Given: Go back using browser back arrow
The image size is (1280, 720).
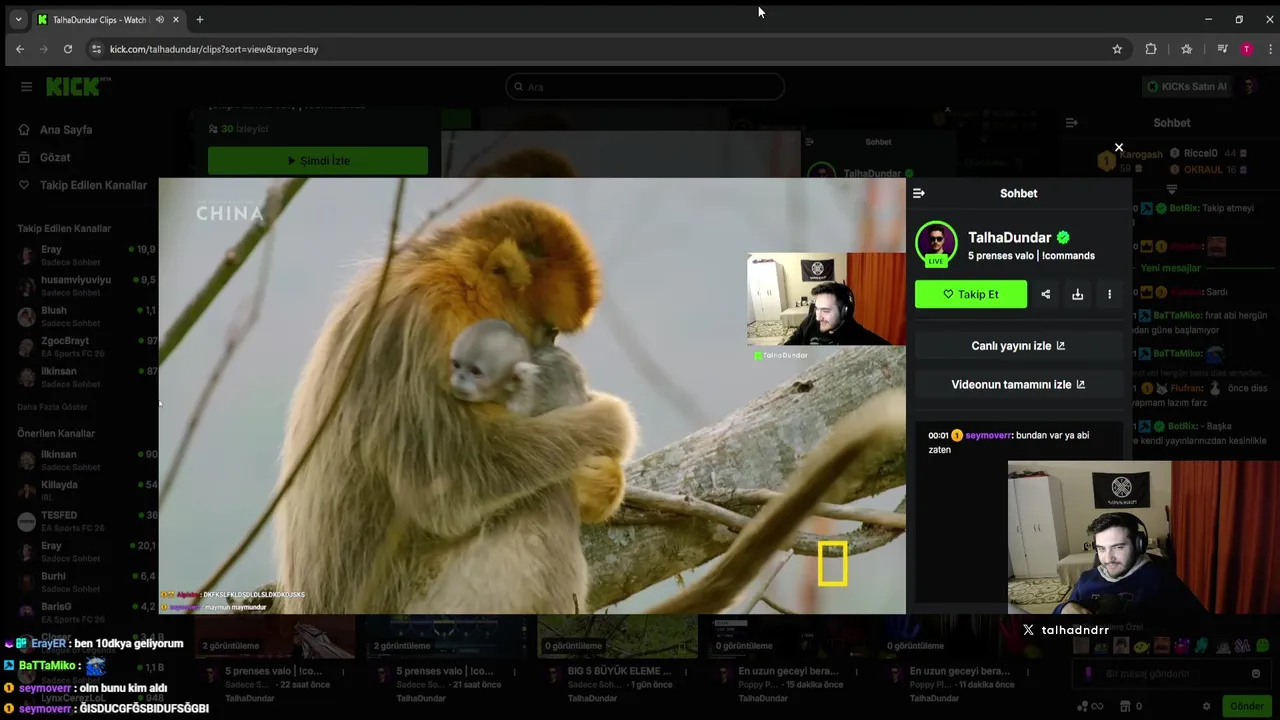Looking at the screenshot, I should coord(20,49).
